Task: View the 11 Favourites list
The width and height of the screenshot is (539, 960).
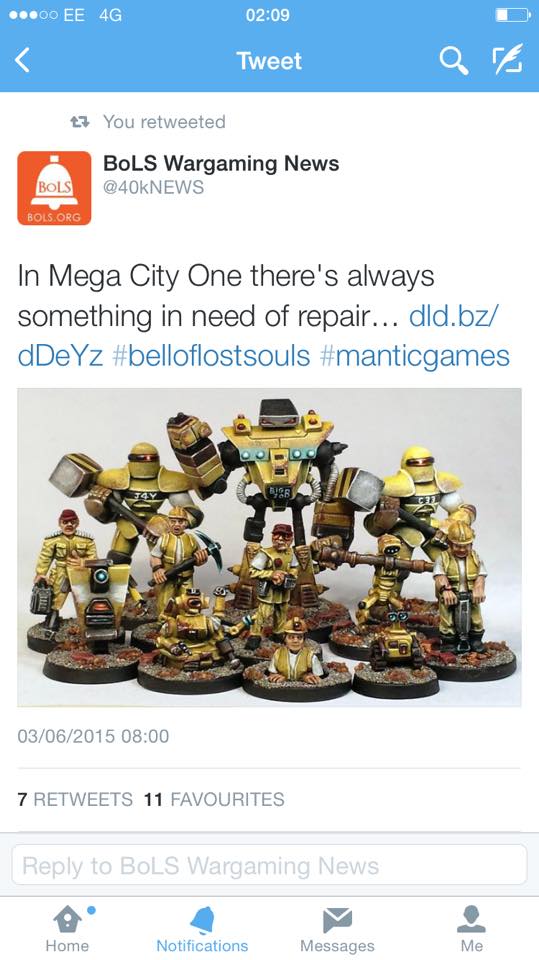Action: 214,799
